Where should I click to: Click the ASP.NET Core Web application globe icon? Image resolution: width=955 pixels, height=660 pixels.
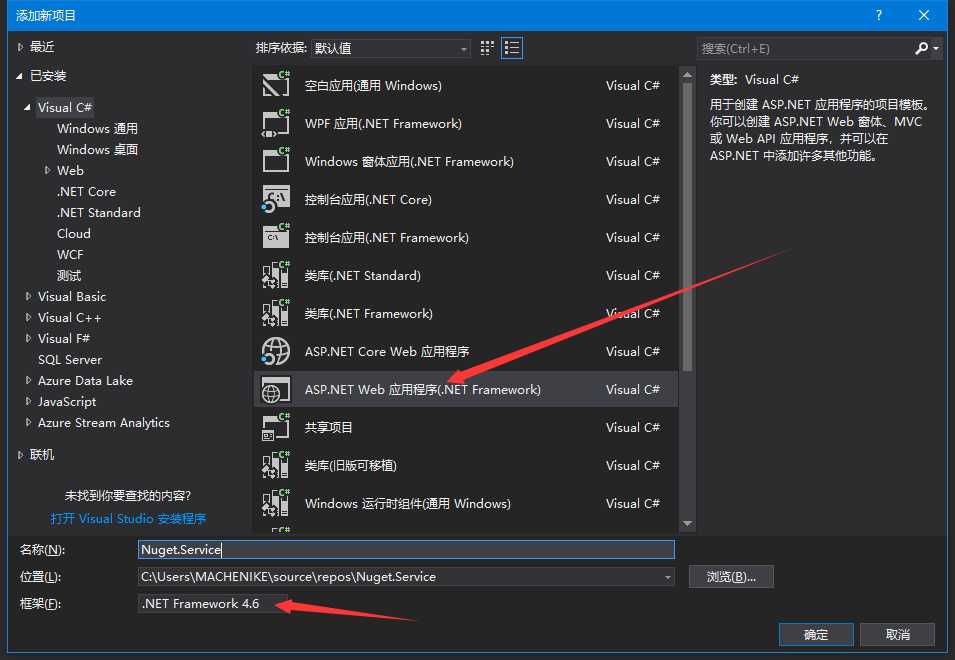pyautogui.click(x=276, y=351)
